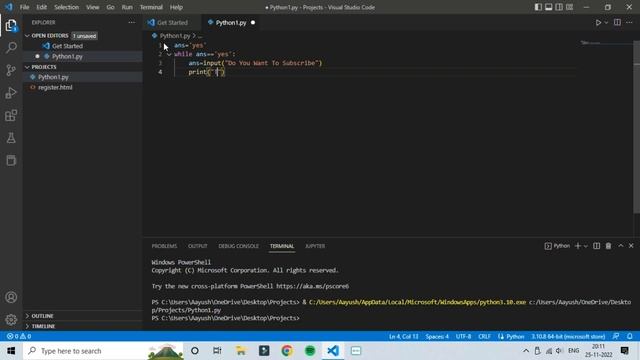Open the launch profile dropdown beside plus
Image resolution: width=640 pixels, height=360 pixels.
586,246
